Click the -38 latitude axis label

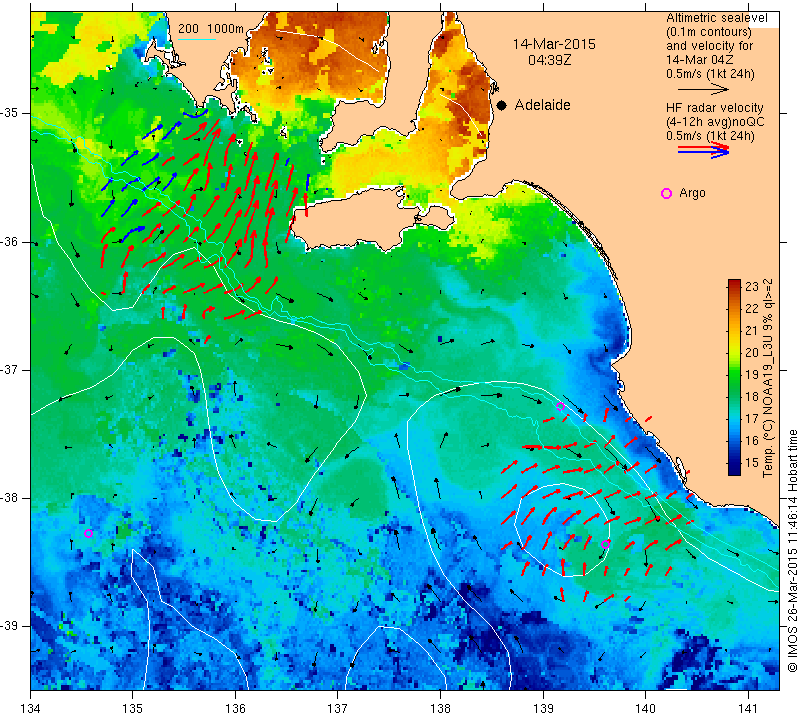[11, 498]
